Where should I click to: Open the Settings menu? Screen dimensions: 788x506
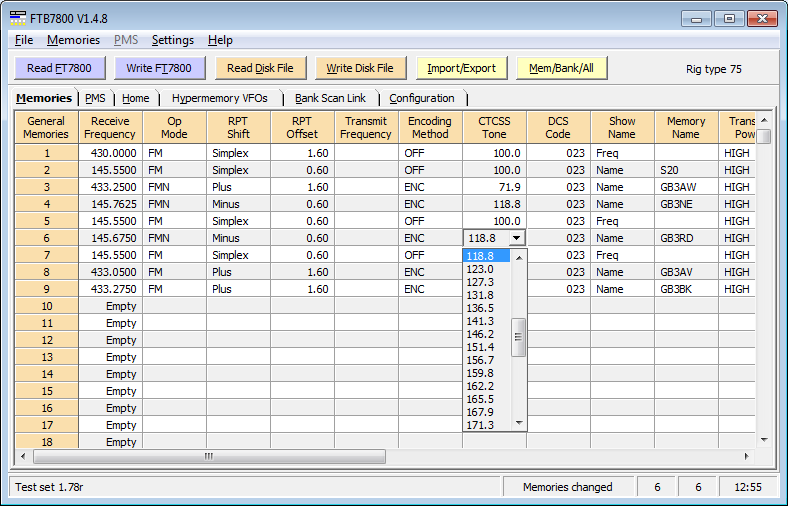pos(172,40)
